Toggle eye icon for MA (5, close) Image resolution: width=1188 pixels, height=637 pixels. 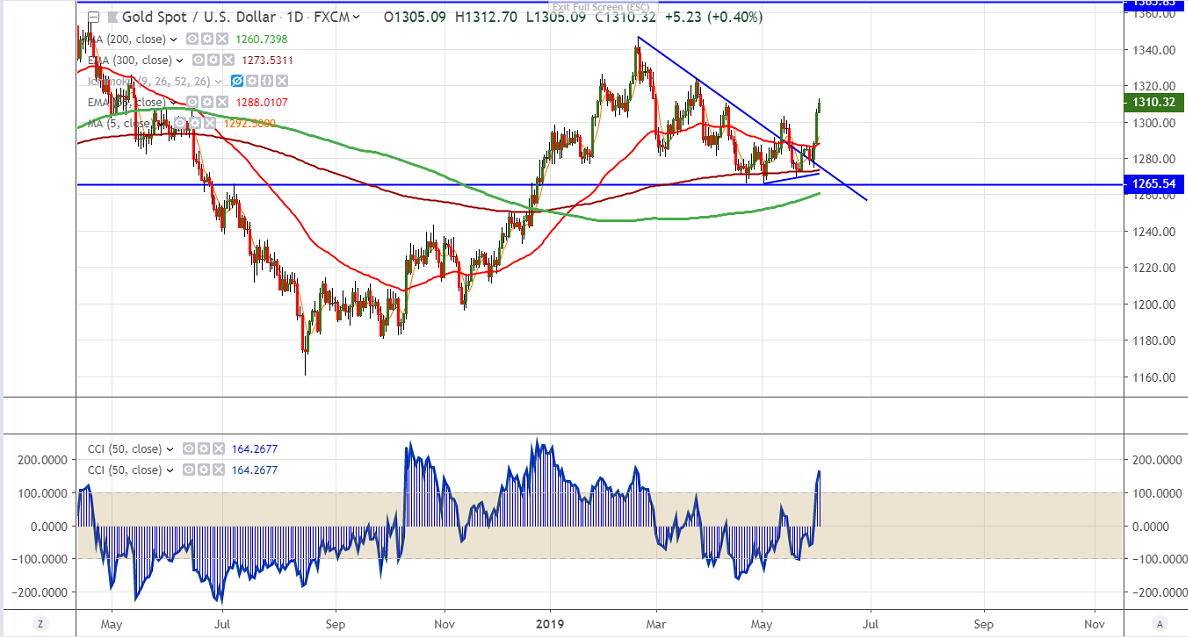click(180, 123)
